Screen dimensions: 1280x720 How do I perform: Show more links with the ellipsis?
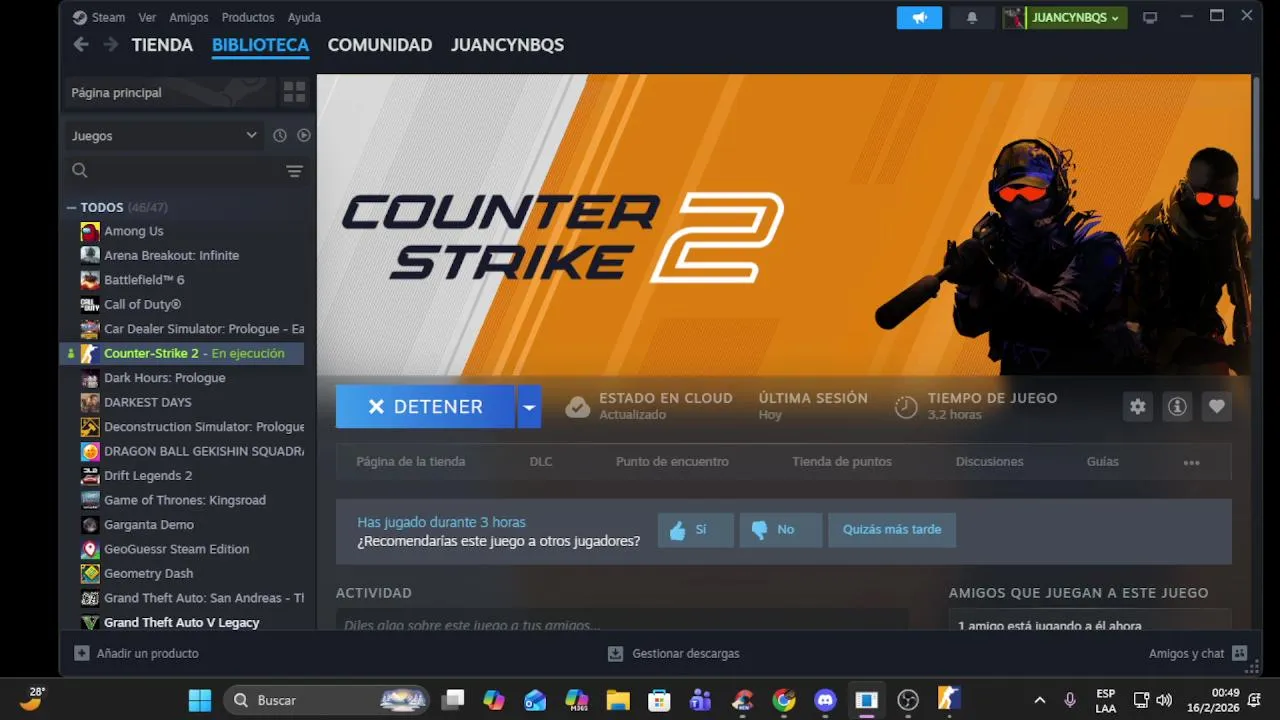[x=1191, y=462]
